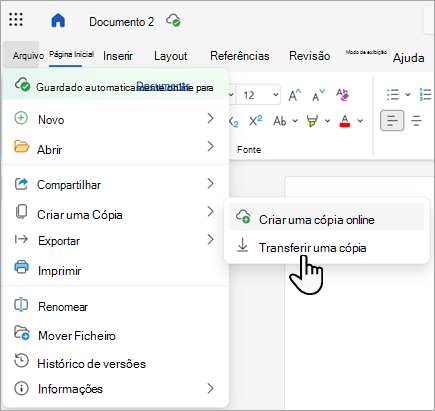Image resolution: width=435 pixels, height=411 pixels.
Task: Click the printer icon next to Imprimir
Action: [x=22, y=267]
